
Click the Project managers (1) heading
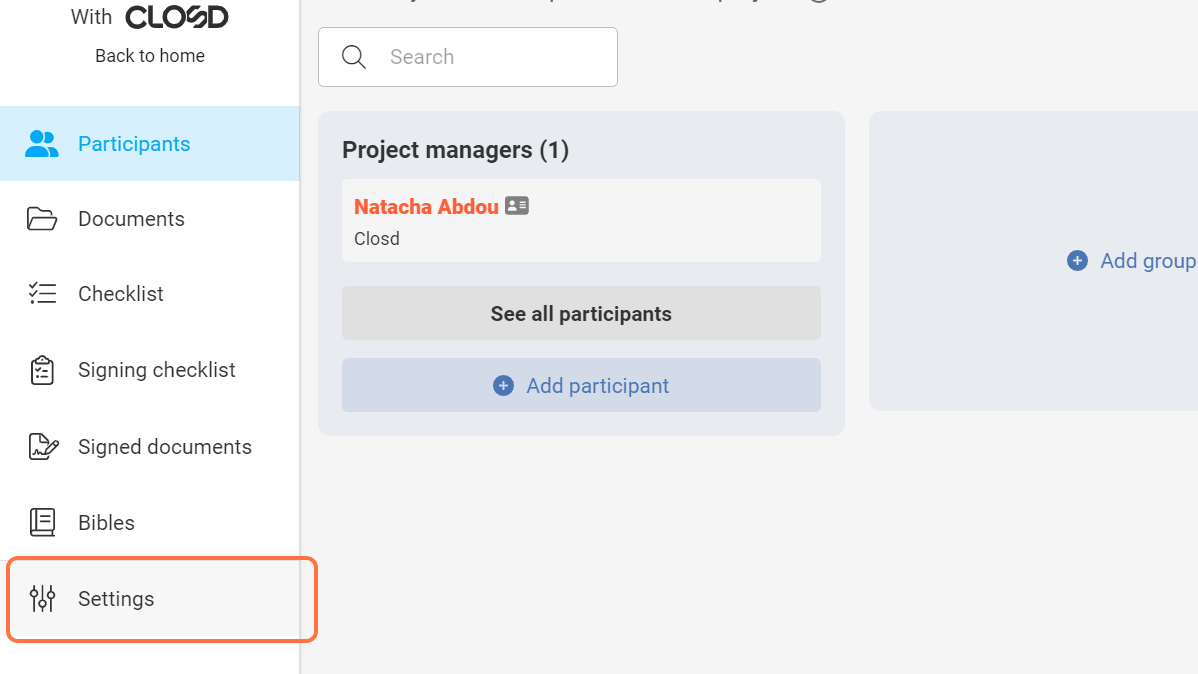(455, 150)
